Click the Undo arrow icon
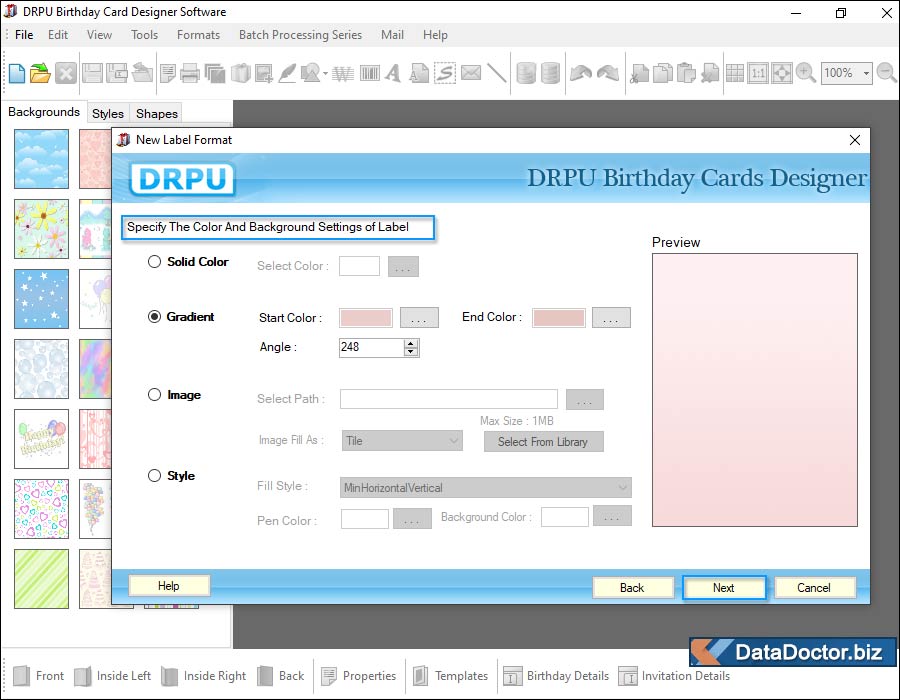900x700 pixels. click(581, 73)
